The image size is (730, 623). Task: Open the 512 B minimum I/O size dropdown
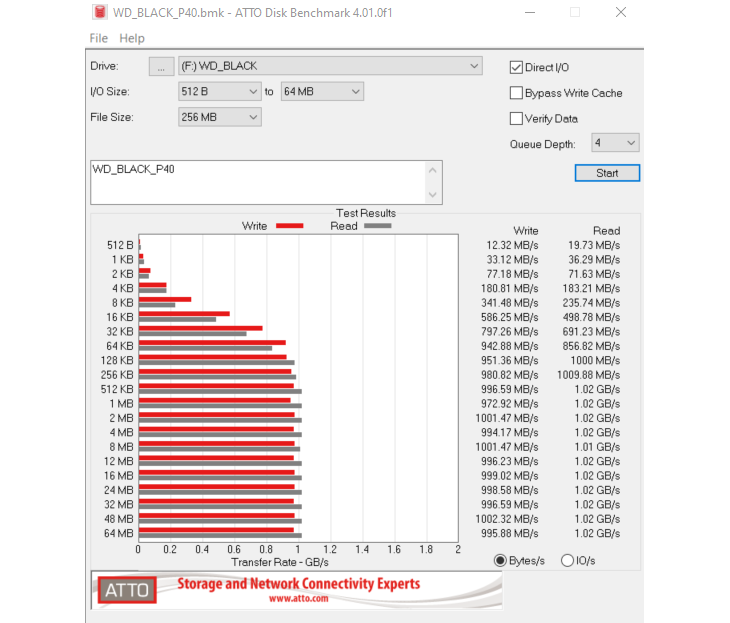219,92
